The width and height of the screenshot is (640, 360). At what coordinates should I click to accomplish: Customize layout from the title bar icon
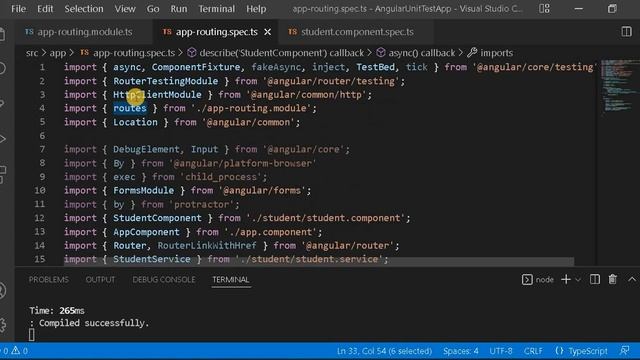(x=544, y=9)
